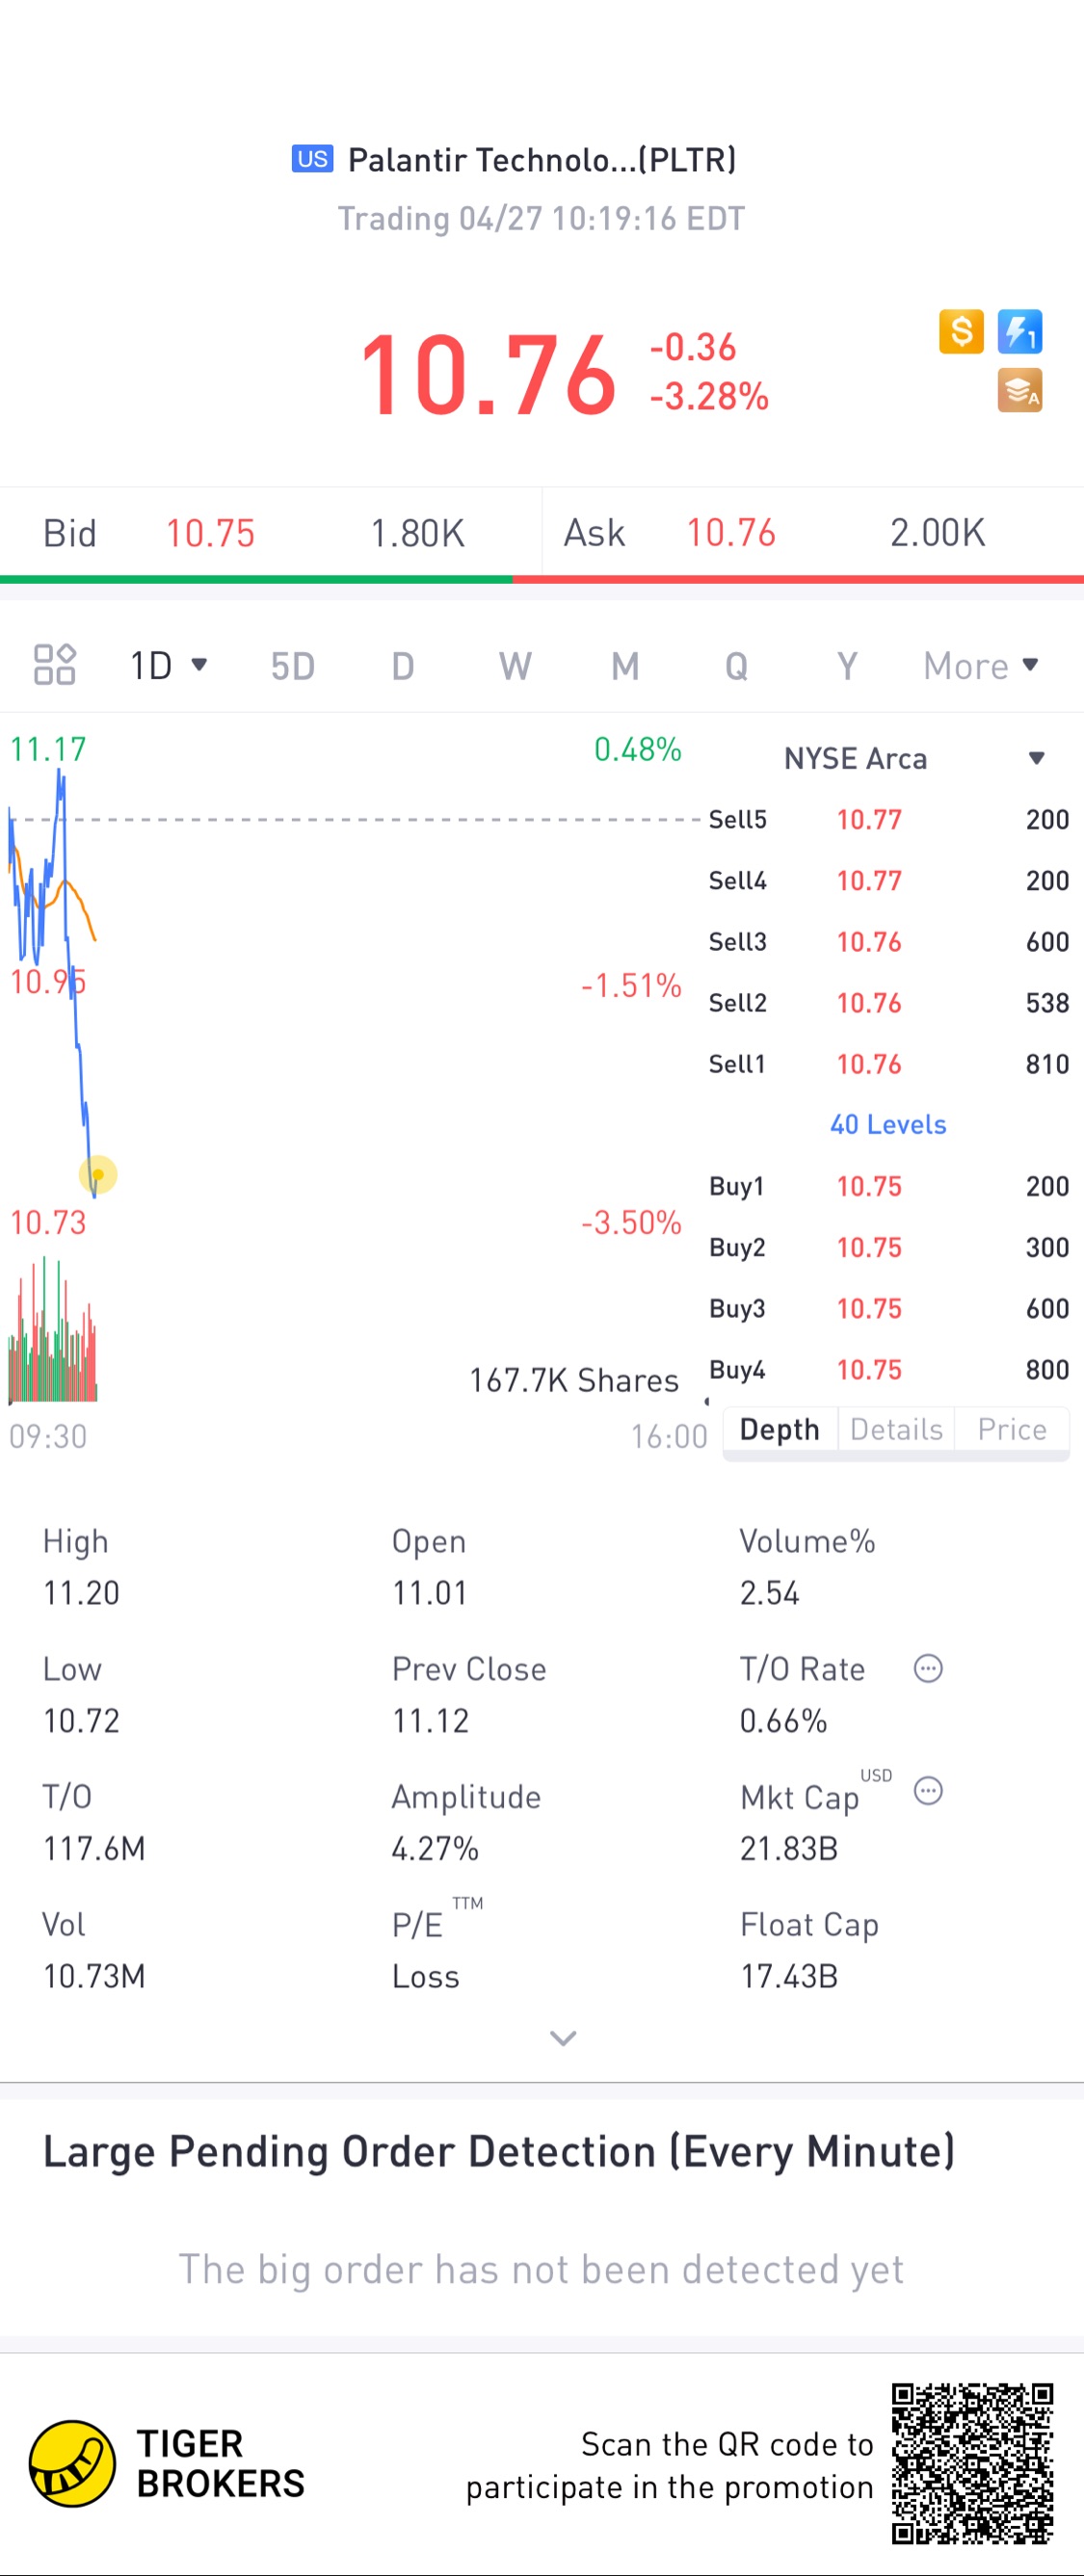
Task: Click the Mkt Cap info bubble icon
Action: click(928, 1790)
